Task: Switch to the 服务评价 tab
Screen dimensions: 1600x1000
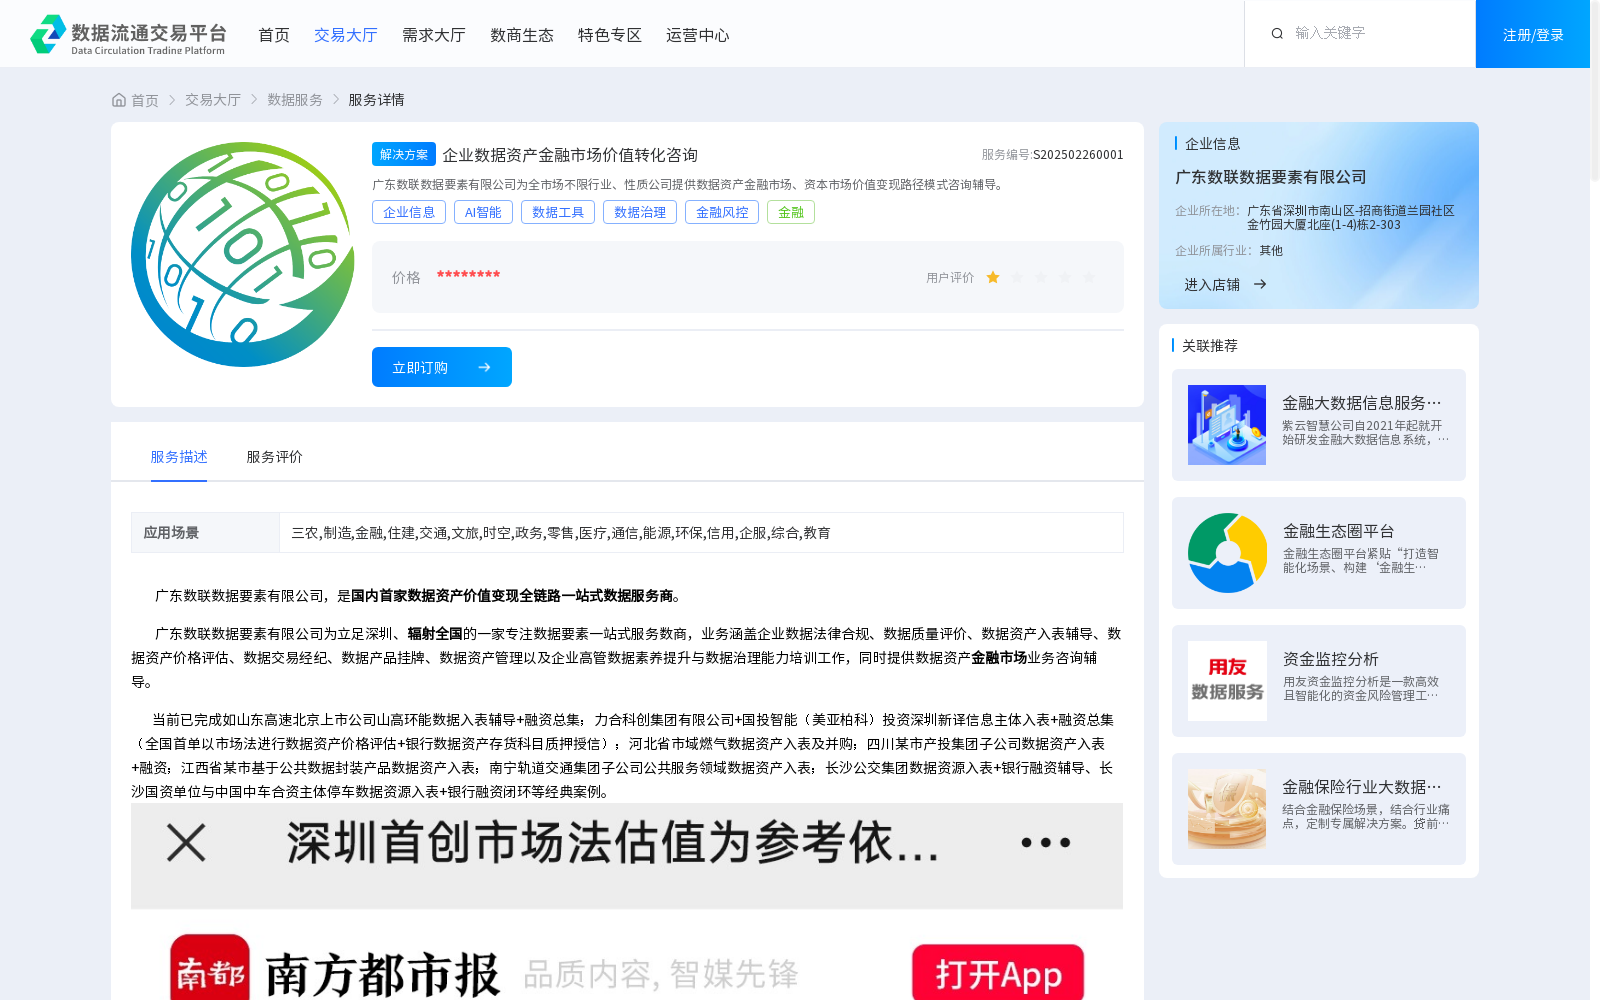Action: coord(275,457)
